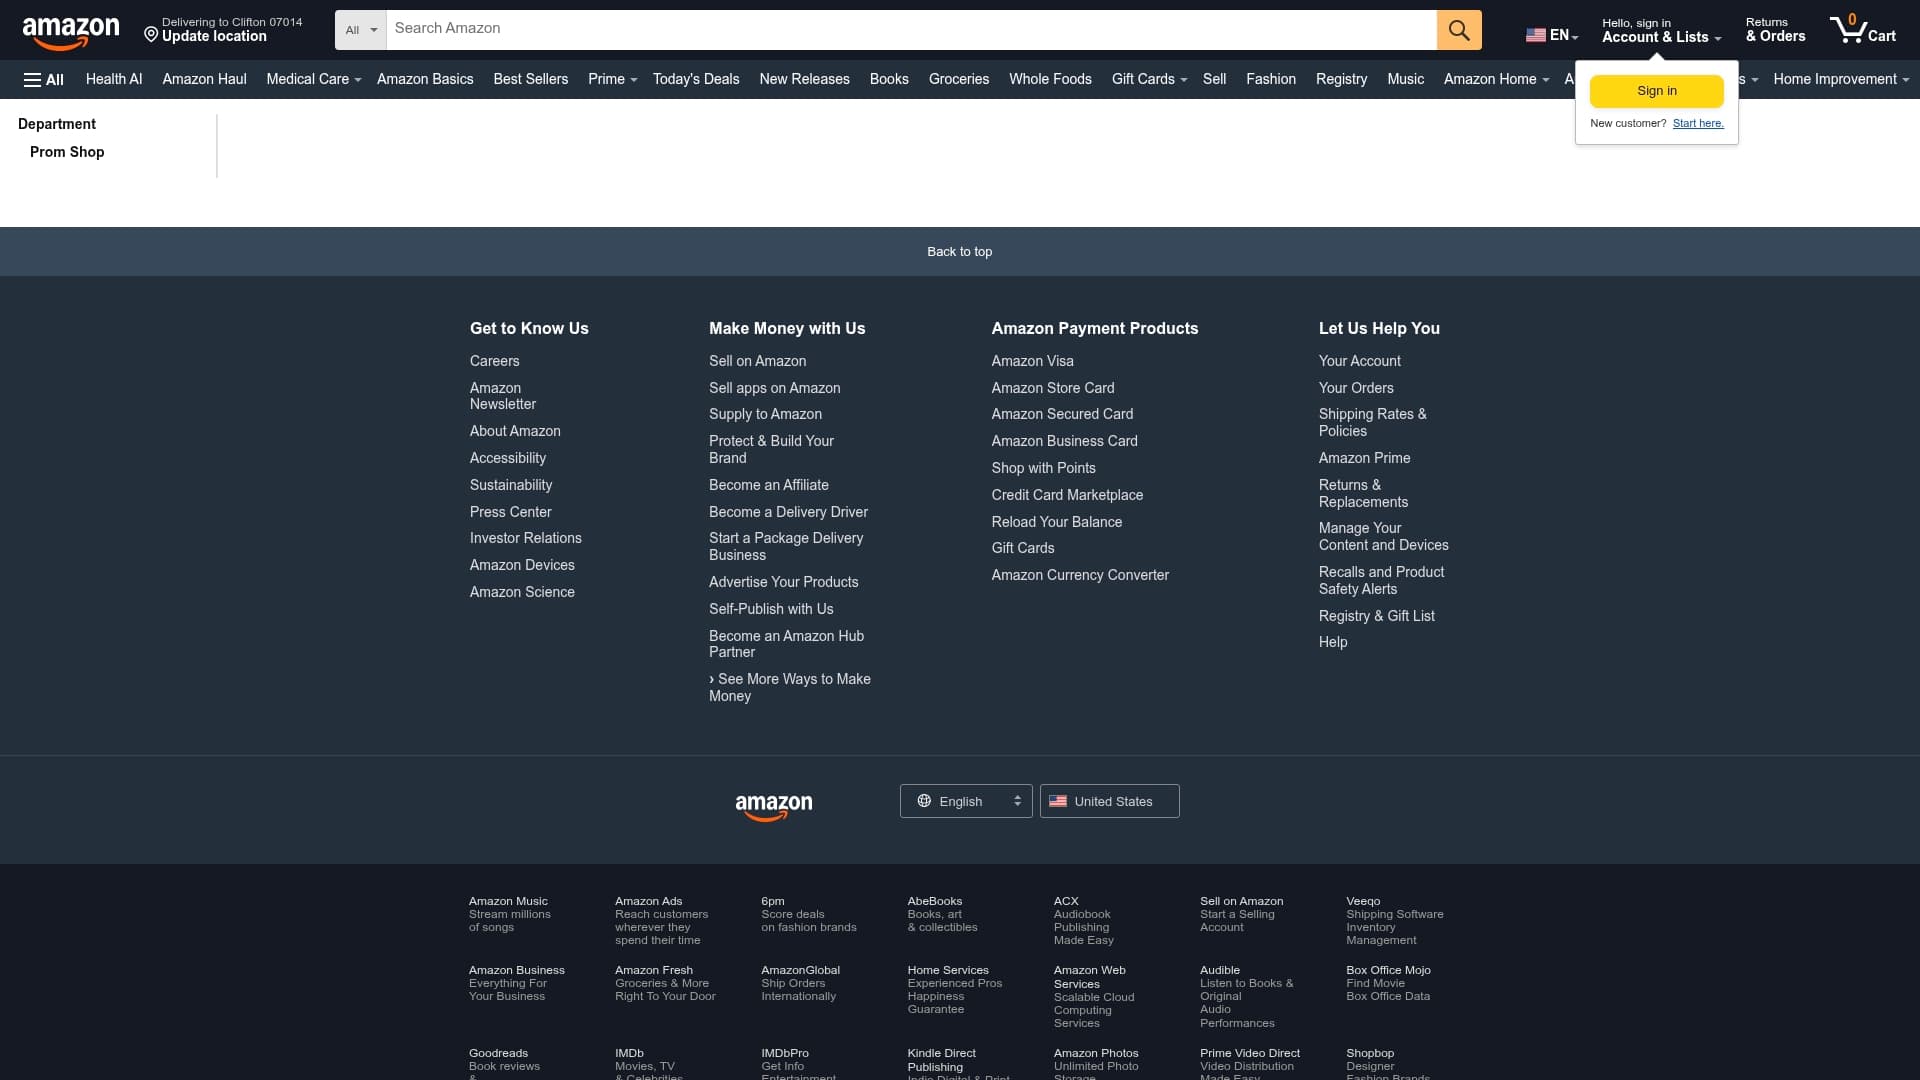This screenshot has height=1080, width=1920.
Task: Go to New Releases
Action: (804, 79)
